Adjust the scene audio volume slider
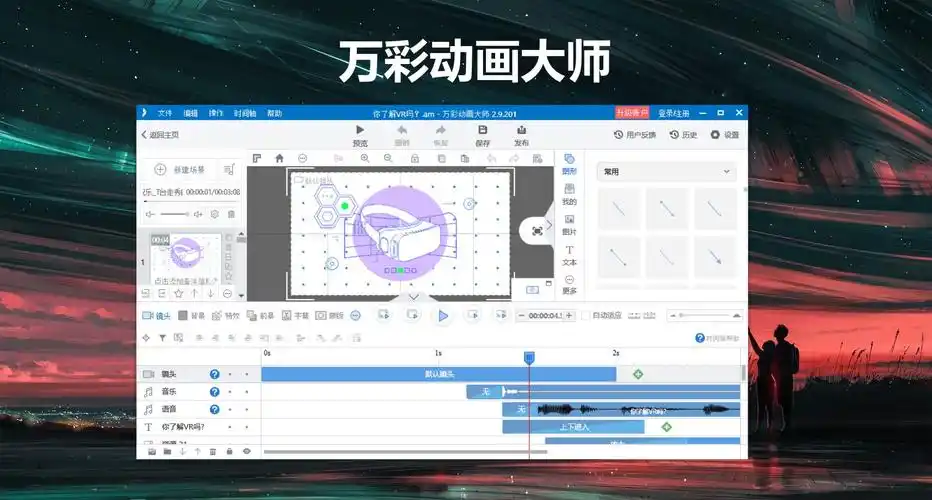The height and width of the screenshot is (500, 932). [174, 214]
